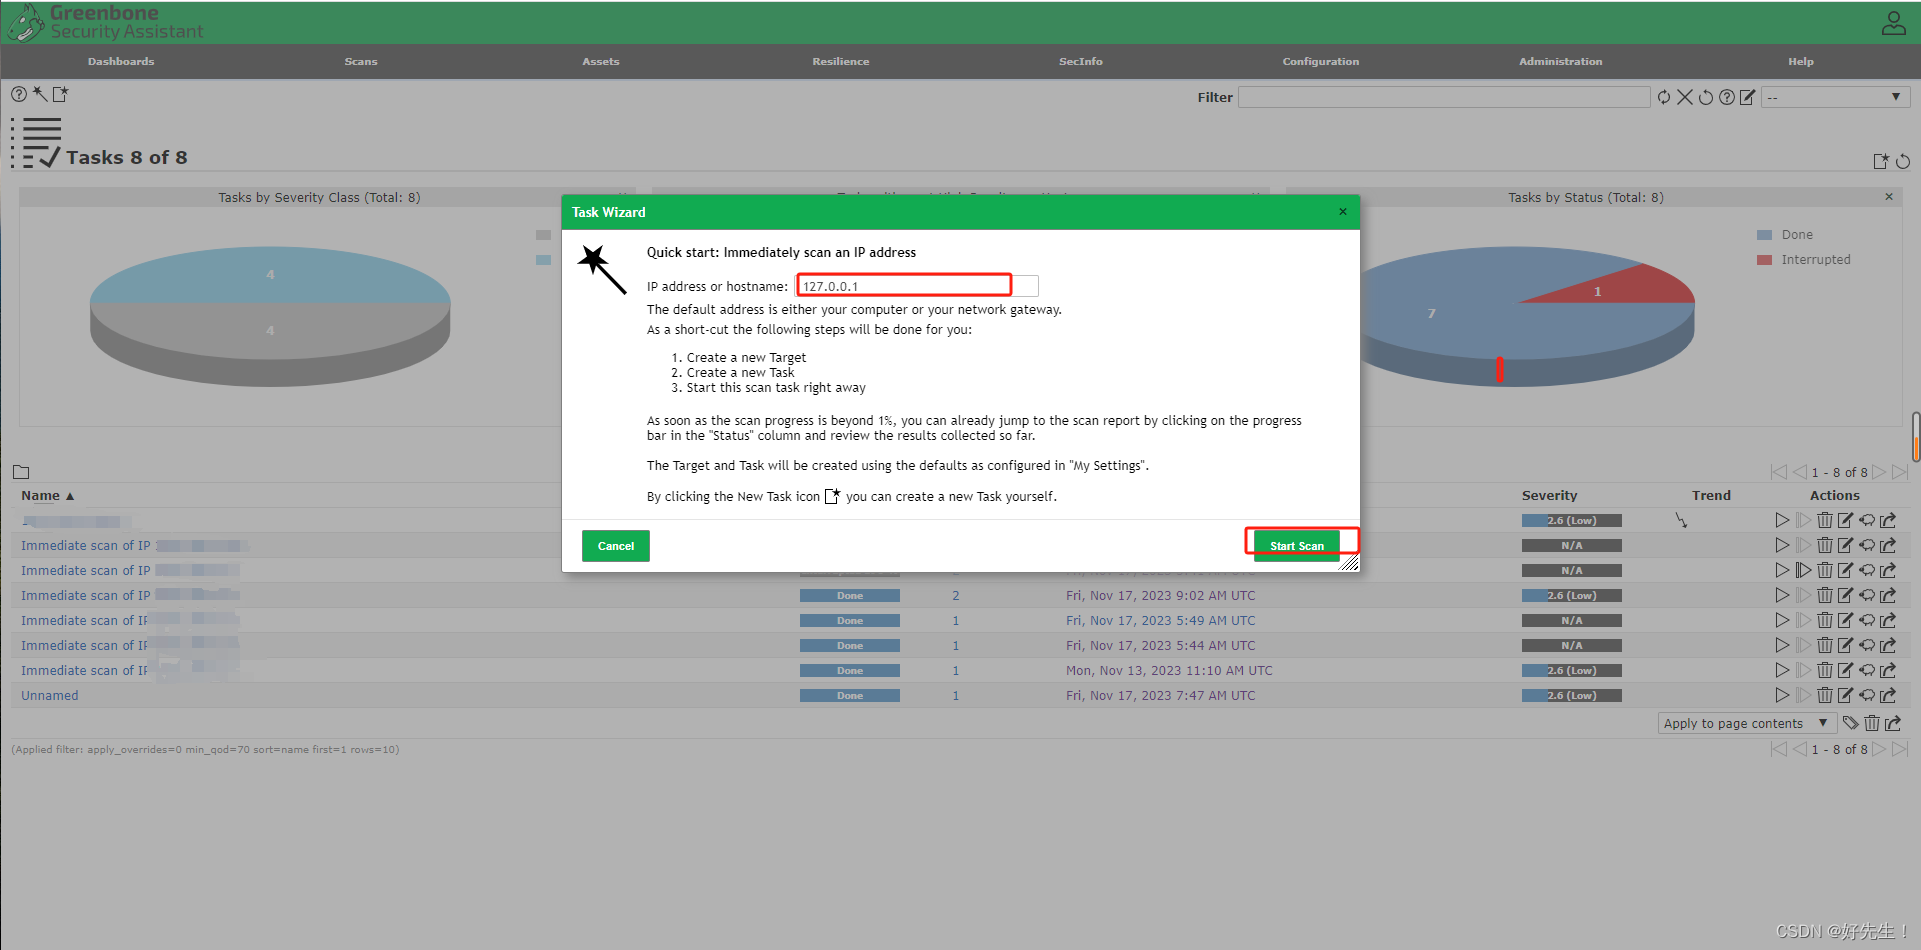Sort by the Severity column header
Viewport: 1921px width, 950px height.
(x=1549, y=495)
